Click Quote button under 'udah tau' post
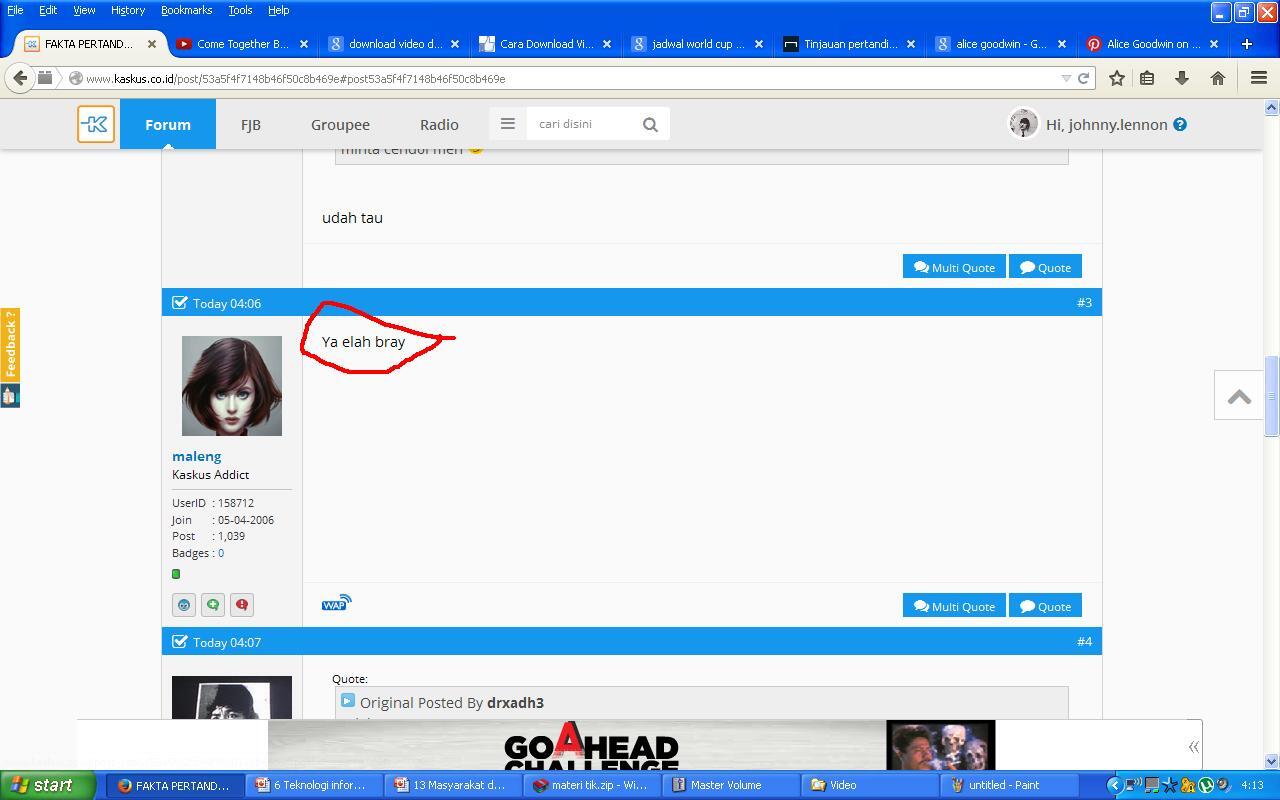Viewport: 1280px width, 800px height. coord(1045,267)
